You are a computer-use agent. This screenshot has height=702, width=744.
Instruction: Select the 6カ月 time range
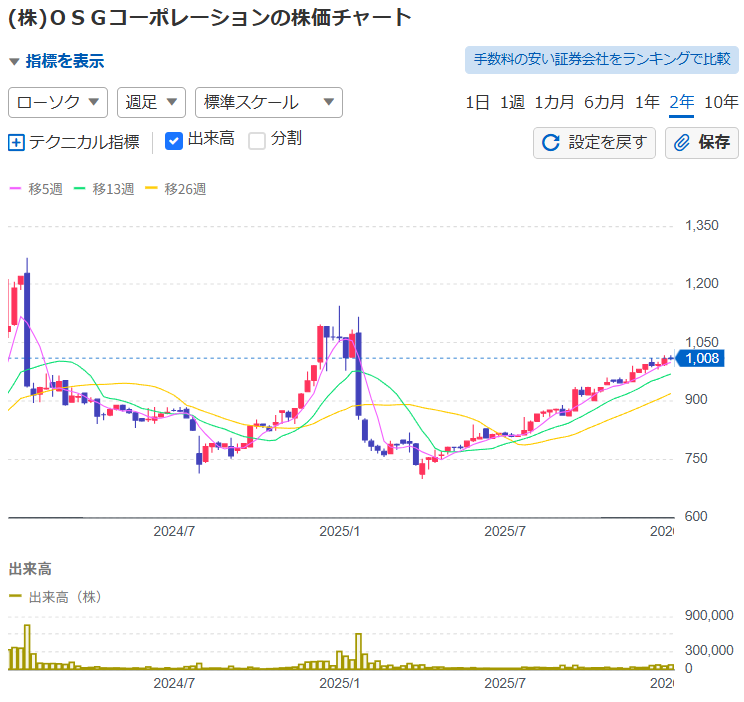point(604,102)
